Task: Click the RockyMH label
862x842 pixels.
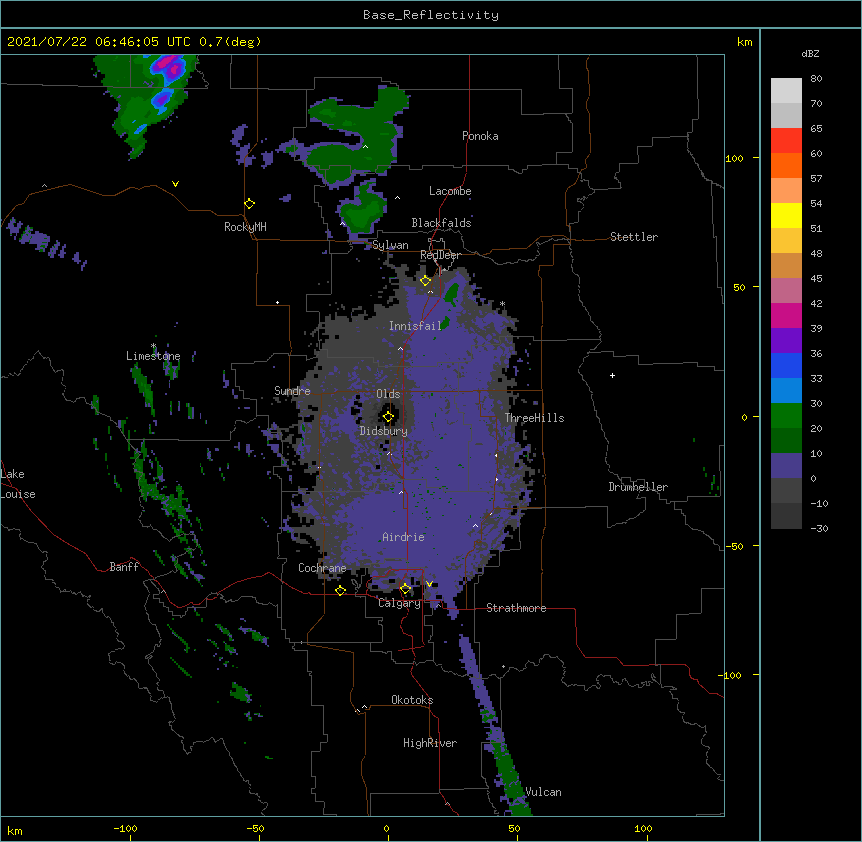Action: coord(245,227)
